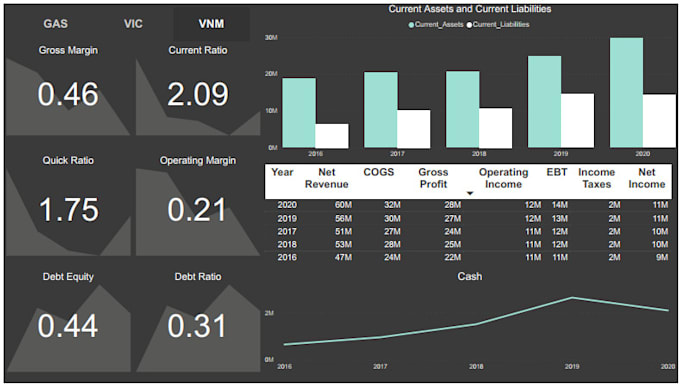Sort table by Gross Profit header

pyautogui.click(x=433, y=178)
